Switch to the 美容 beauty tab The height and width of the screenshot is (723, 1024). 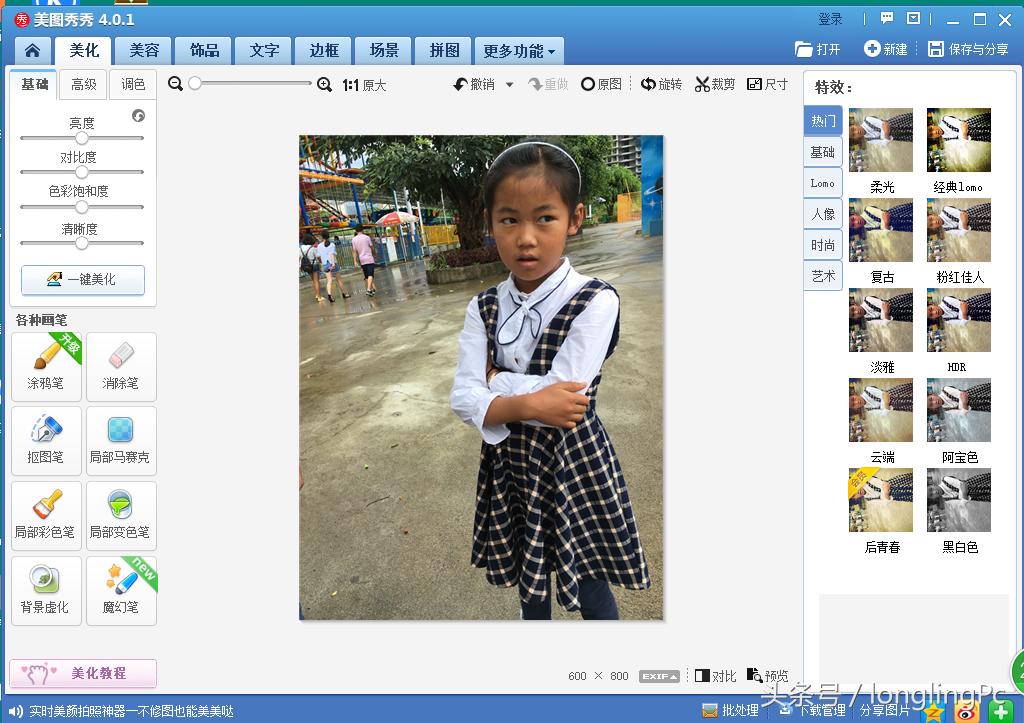coord(144,50)
